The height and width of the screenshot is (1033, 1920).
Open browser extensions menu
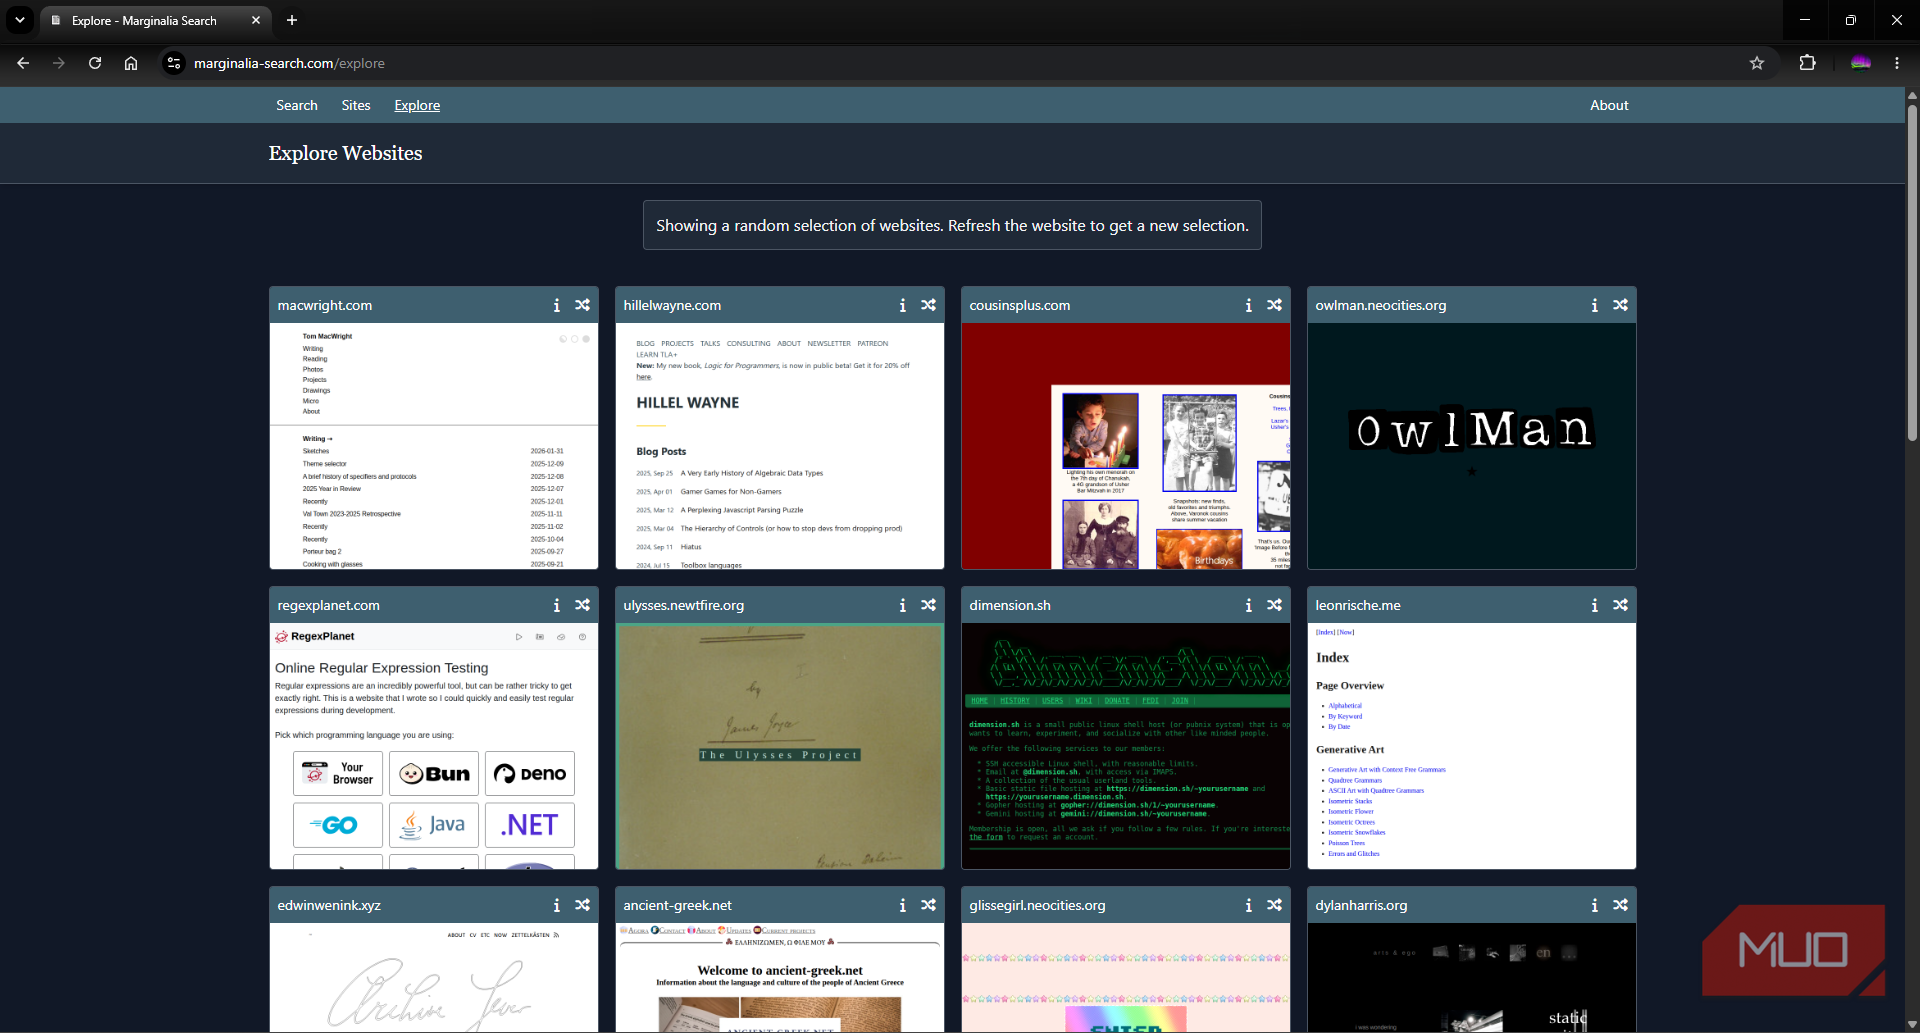1807,63
